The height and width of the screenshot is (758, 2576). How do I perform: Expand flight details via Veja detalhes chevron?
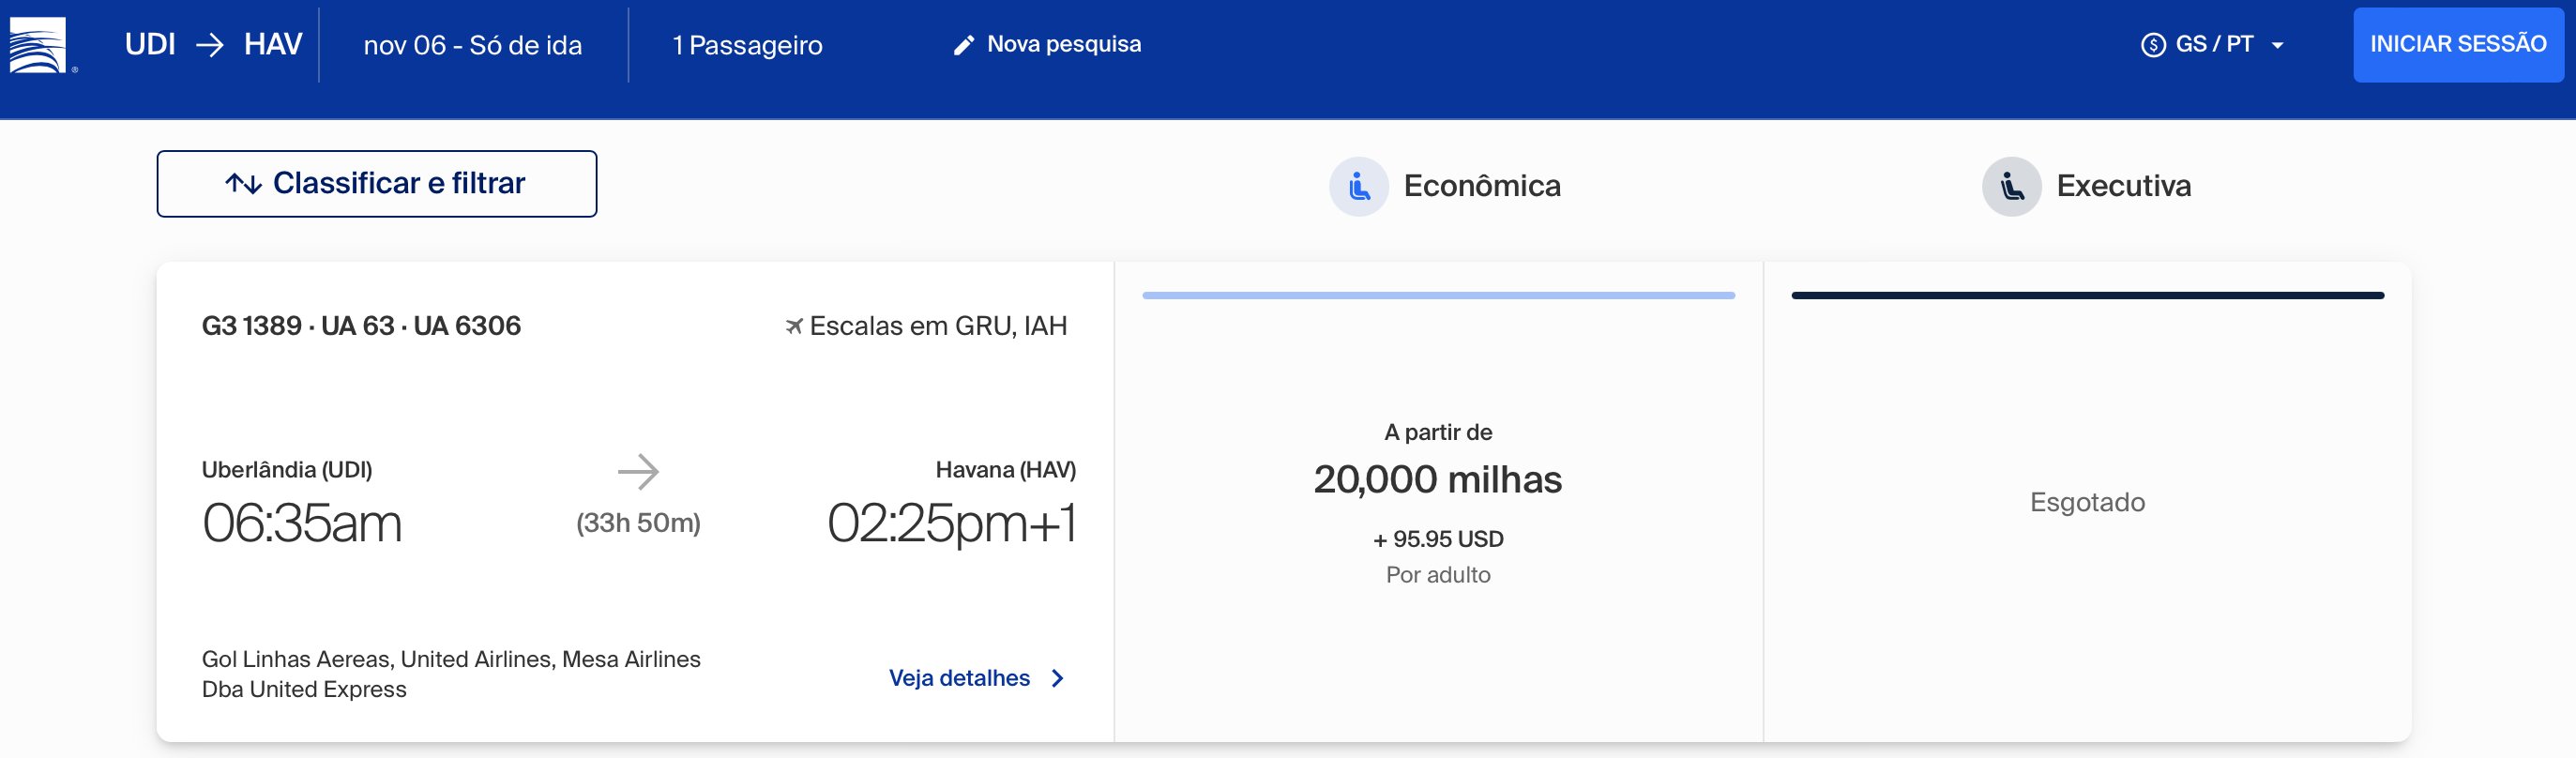pyautogui.click(x=1058, y=678)
